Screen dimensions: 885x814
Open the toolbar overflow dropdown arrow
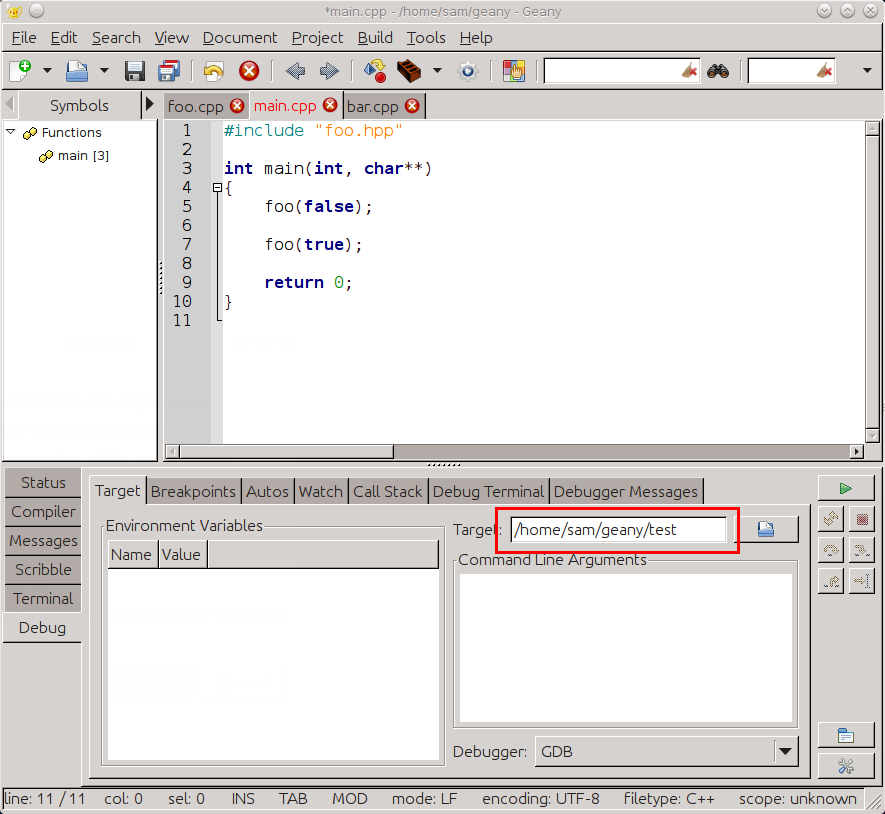868,71
